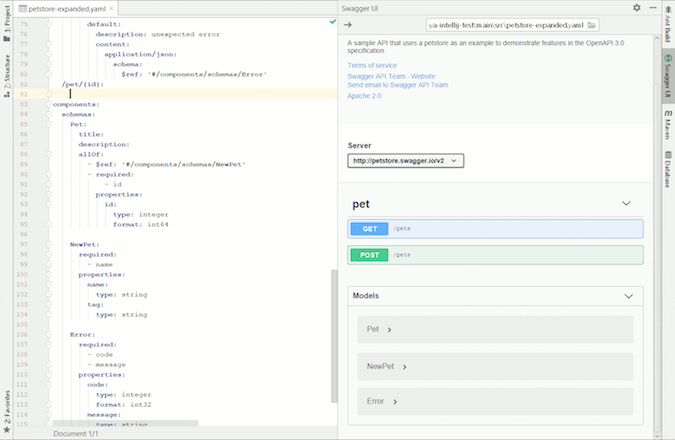Click the arrow icon beside the file path
This screenshot has width=675, height=440.
click(x=347, y=25)
